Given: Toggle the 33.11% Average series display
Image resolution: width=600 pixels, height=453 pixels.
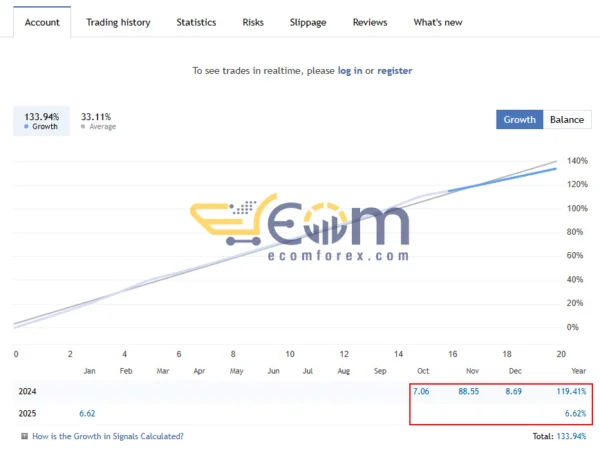Looking at the screenshot, I should (97, 121).
